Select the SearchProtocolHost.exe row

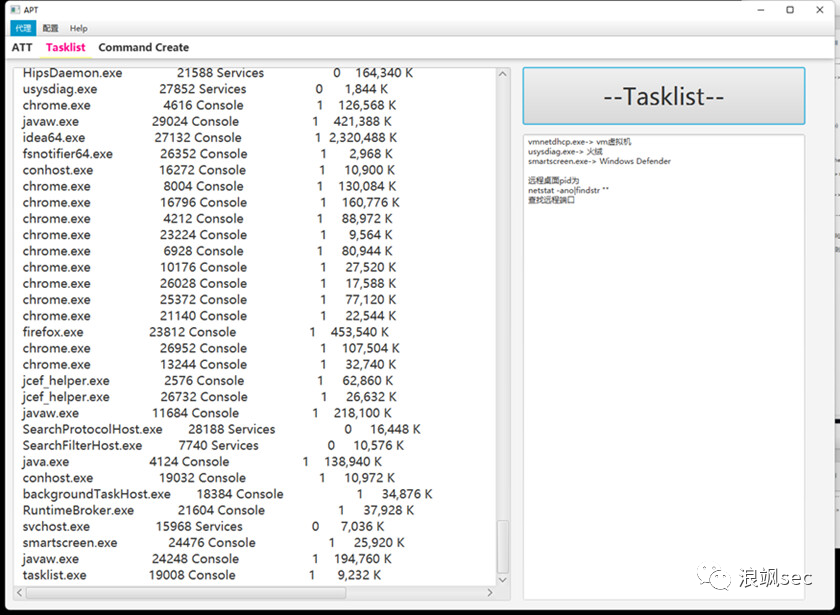pos(221,429)
